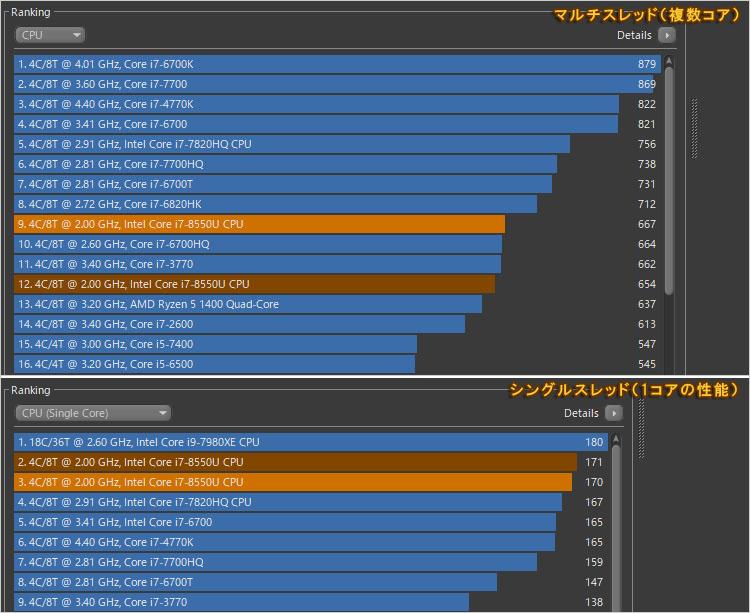
Task: Select single-core row 3 i7-8550U score 170
Action: coord(311,482)
